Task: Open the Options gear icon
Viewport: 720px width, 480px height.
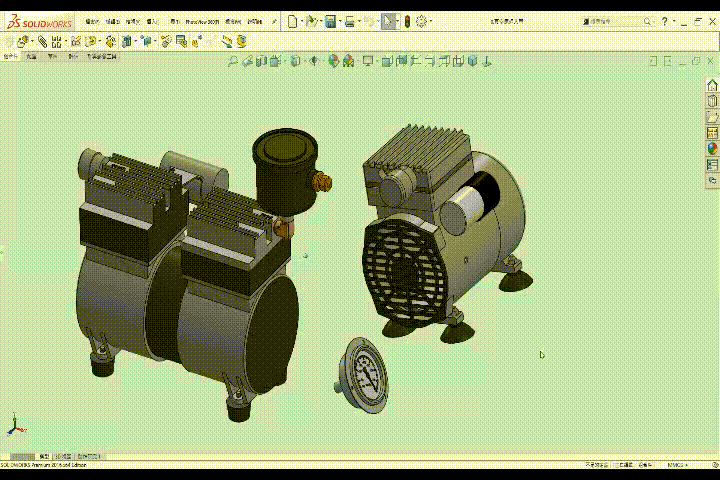Action: click(x=421, y=21)
